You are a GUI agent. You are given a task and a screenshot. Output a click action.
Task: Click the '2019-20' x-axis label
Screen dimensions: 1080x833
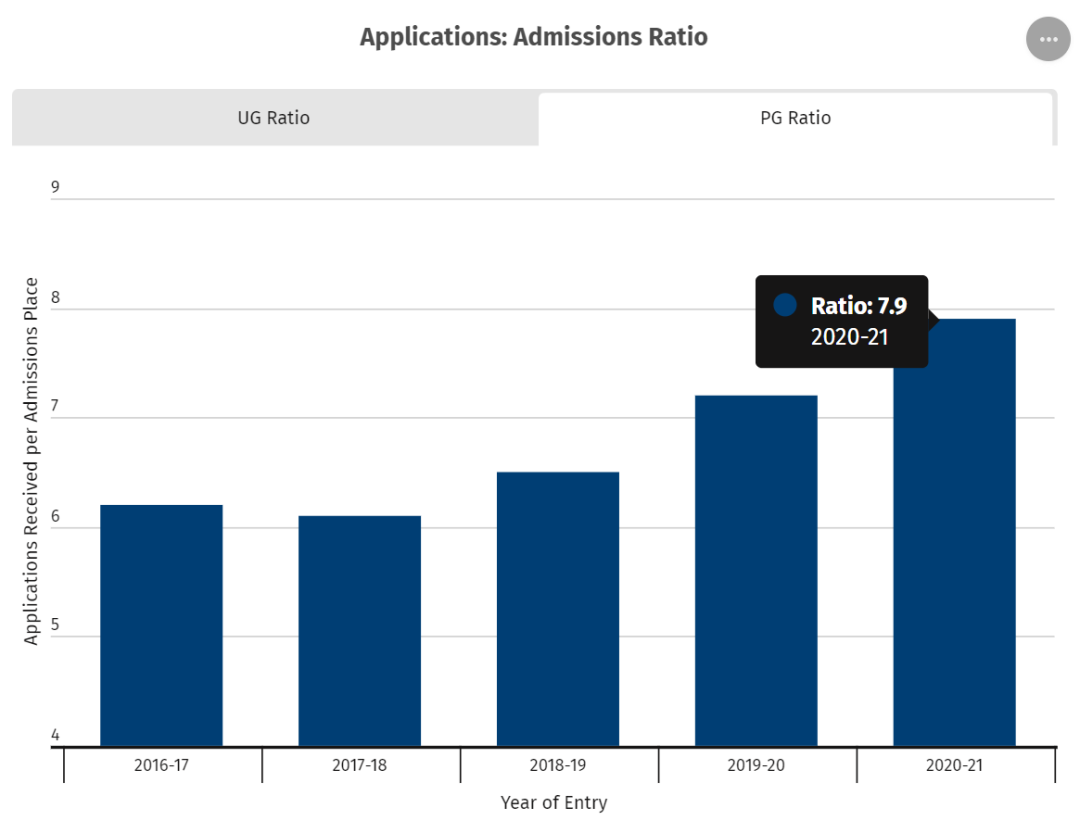click(x=756, y=765)
